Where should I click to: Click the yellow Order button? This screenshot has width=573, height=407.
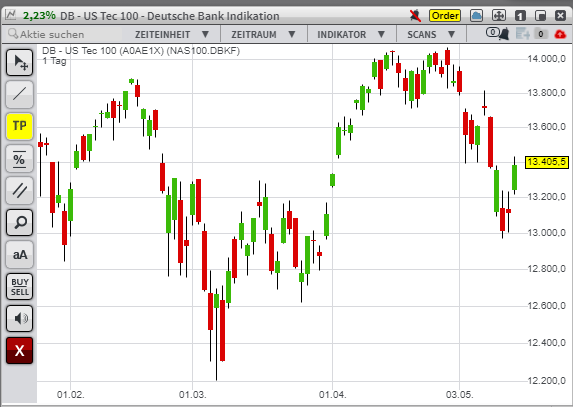[445, 16]
